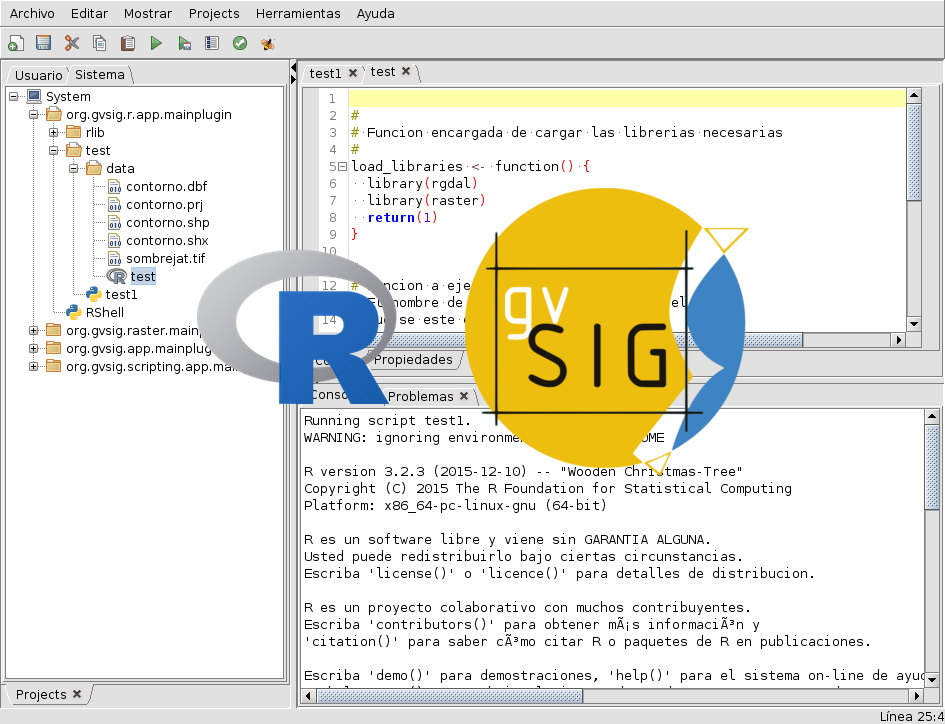Collapse the System root node
Viewport: 945px width, 724px height.
coord(14,97)
